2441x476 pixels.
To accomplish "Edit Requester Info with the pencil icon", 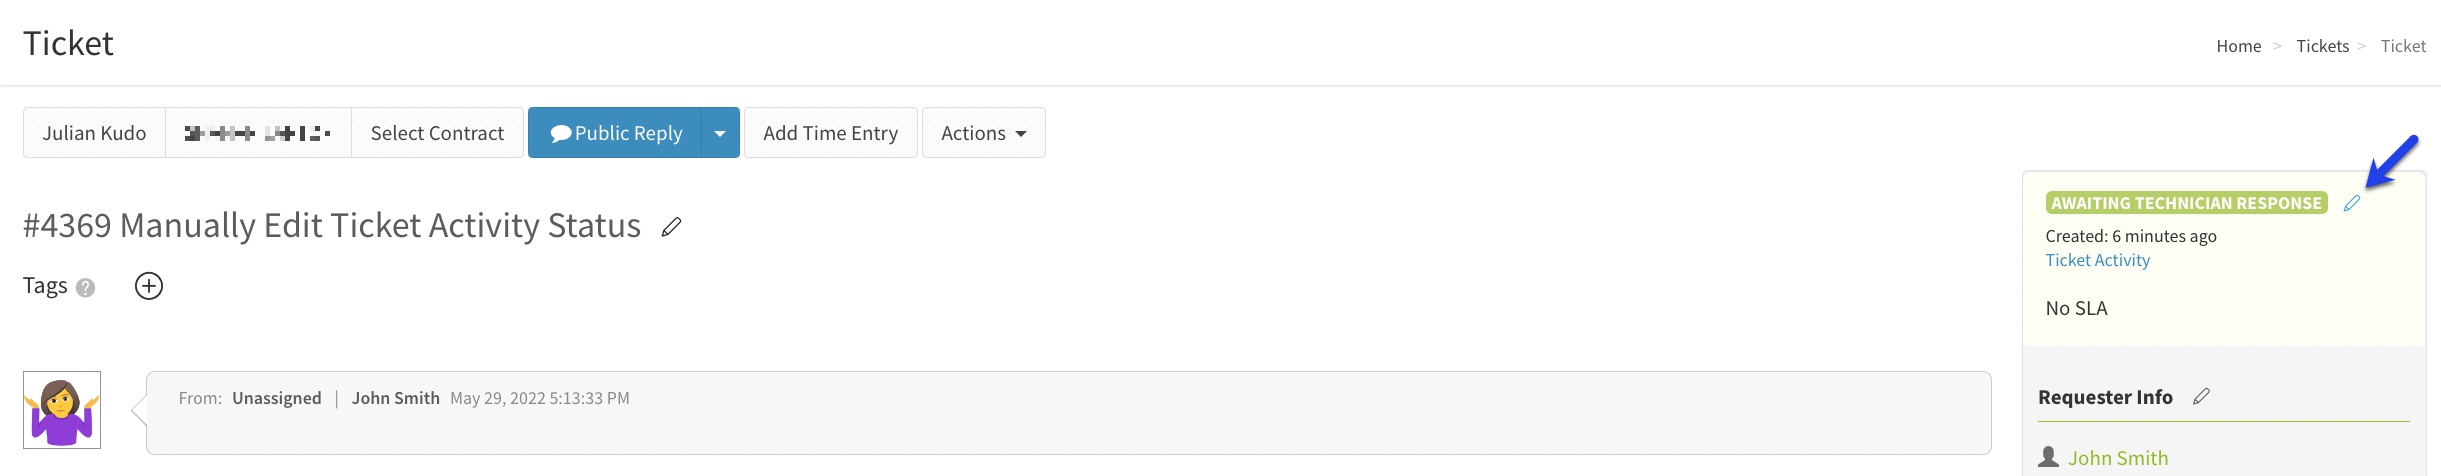I will pos(2201,397).
